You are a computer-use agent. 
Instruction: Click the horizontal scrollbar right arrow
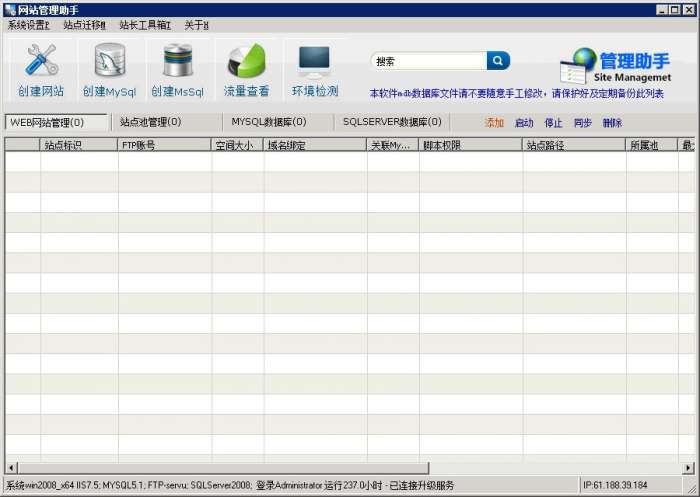pos(684,467)
